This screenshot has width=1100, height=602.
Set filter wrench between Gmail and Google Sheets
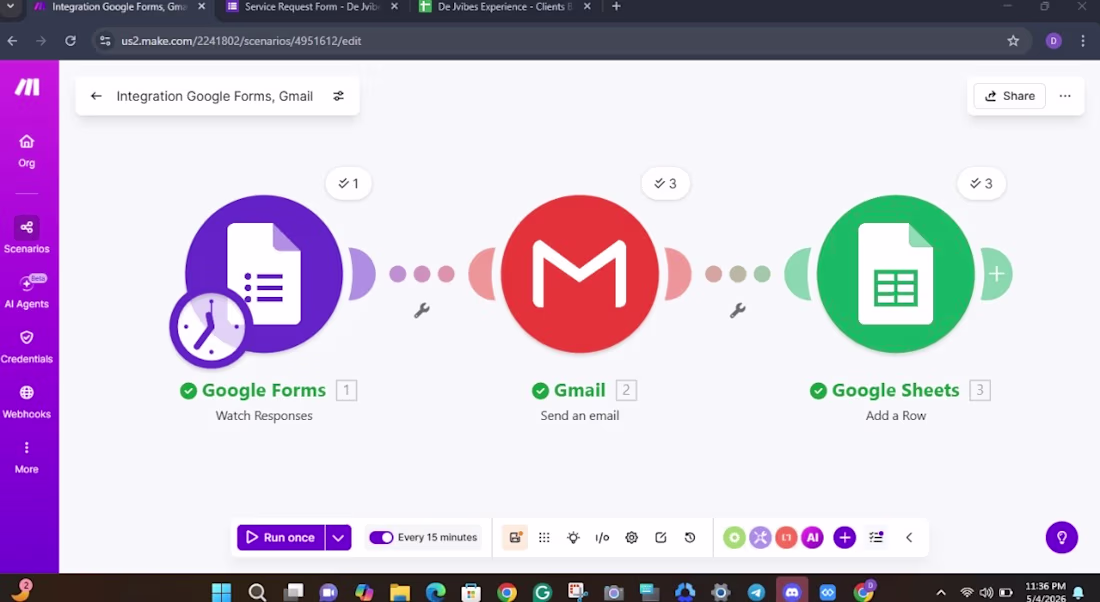[x=737, y=310]
